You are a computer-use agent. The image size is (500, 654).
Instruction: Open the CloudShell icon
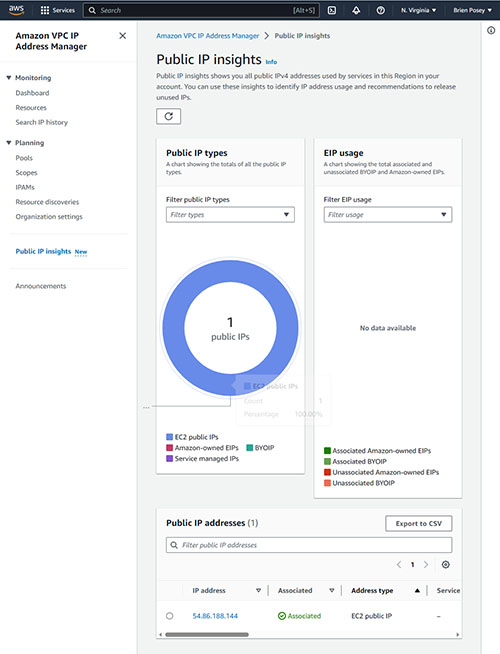click(332, 10)
